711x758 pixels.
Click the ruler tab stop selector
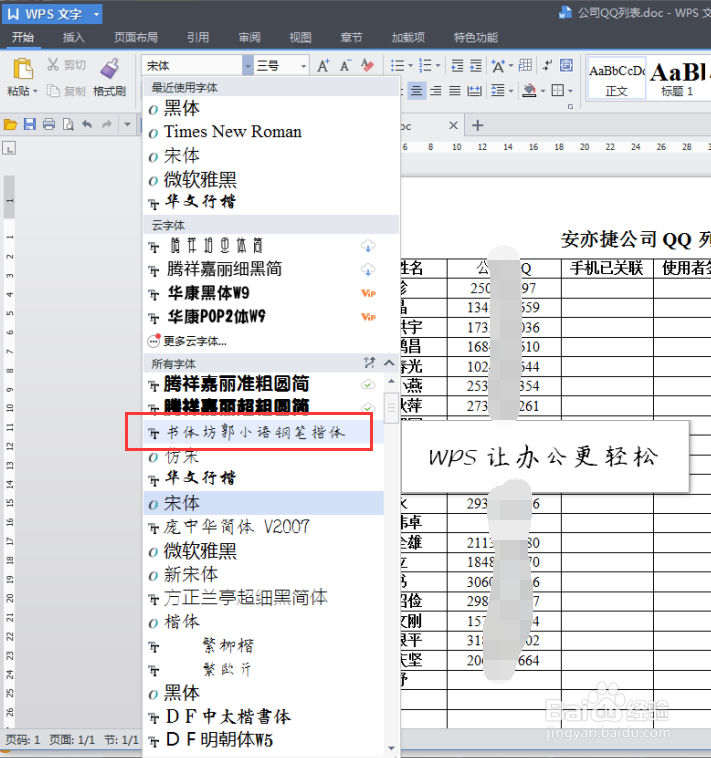[9, 148]
